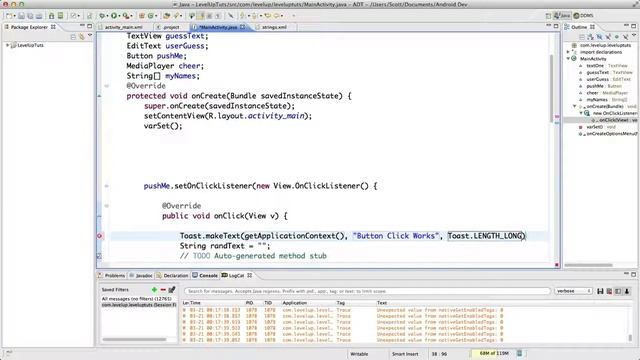The width and height of the screenshot is (640, 360).
Task: Click Forward navigation arrow in toolbar
Action: coord(277,16)
